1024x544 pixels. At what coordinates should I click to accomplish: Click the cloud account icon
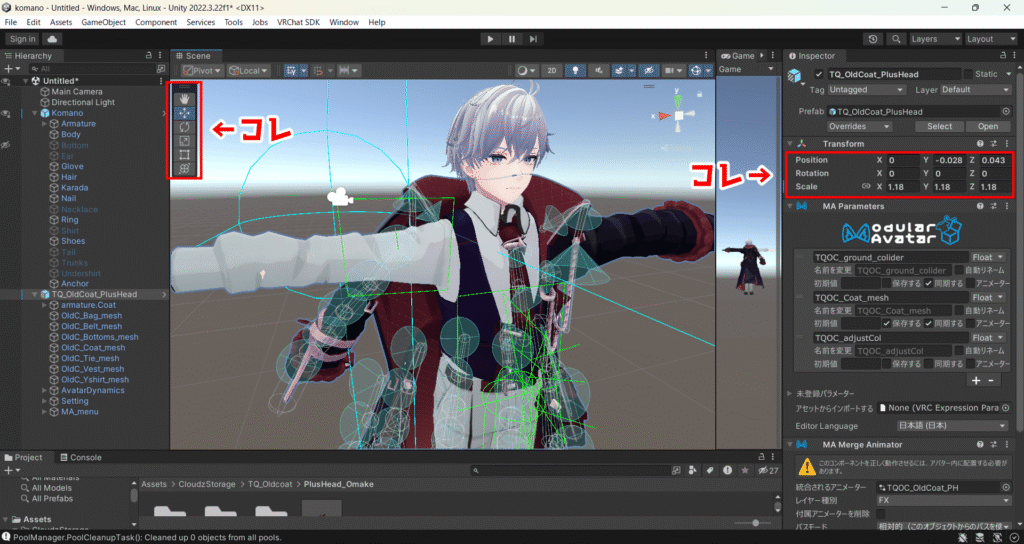tap(52, 39)
